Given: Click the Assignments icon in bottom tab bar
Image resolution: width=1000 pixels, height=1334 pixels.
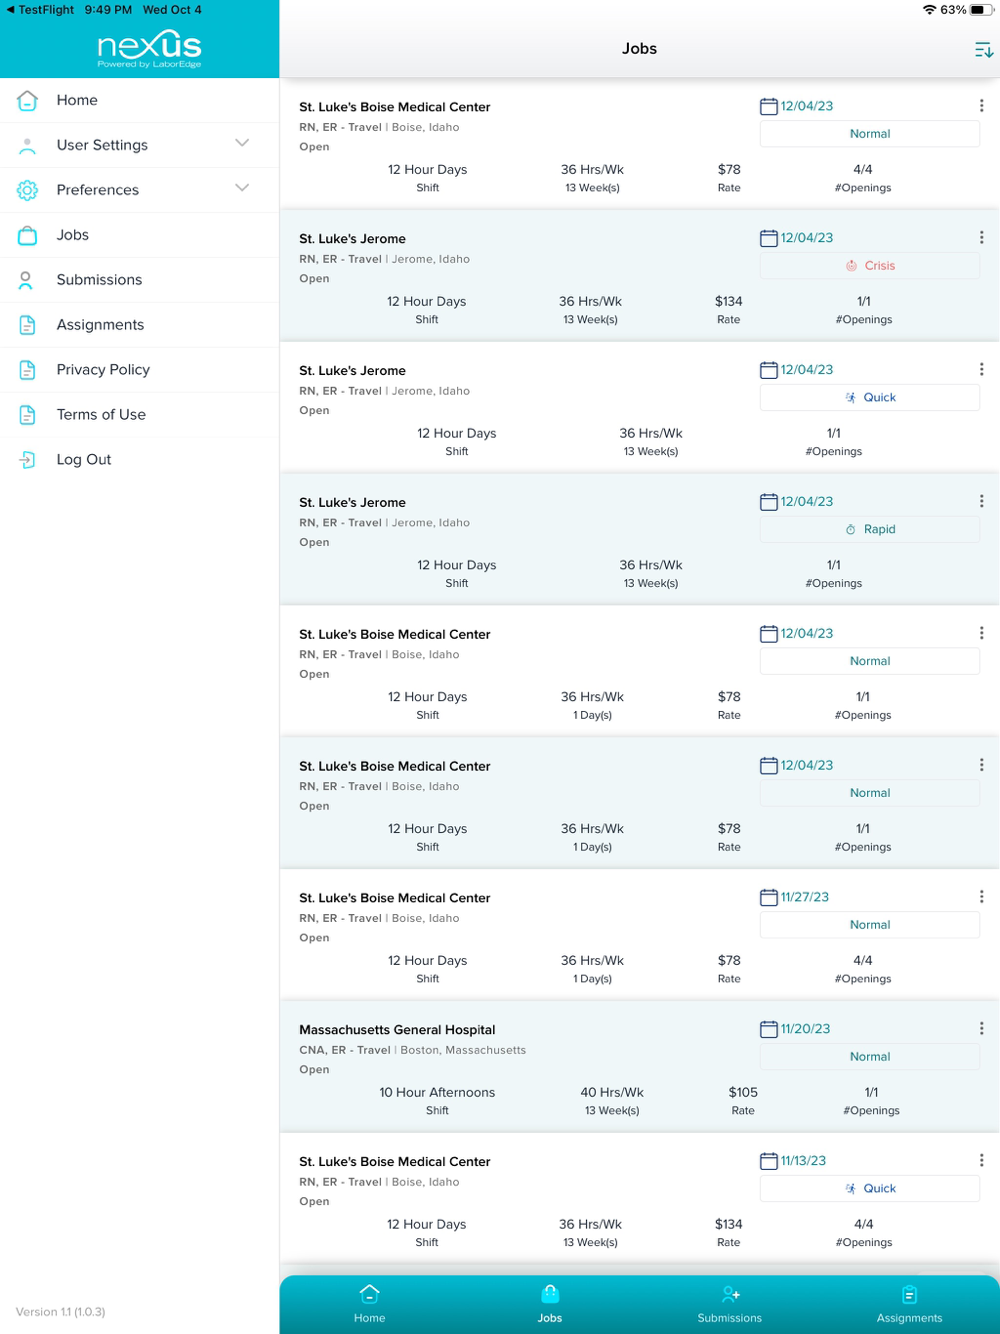Looking at the screenshot, I should 909,1294.
